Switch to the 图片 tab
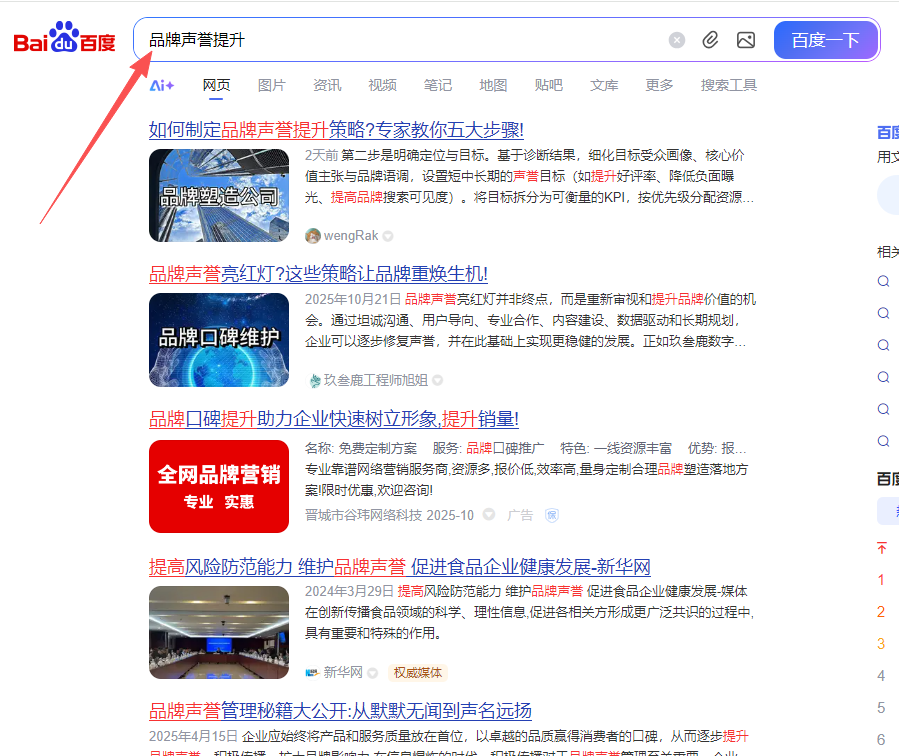 click(x=271, y=86)
